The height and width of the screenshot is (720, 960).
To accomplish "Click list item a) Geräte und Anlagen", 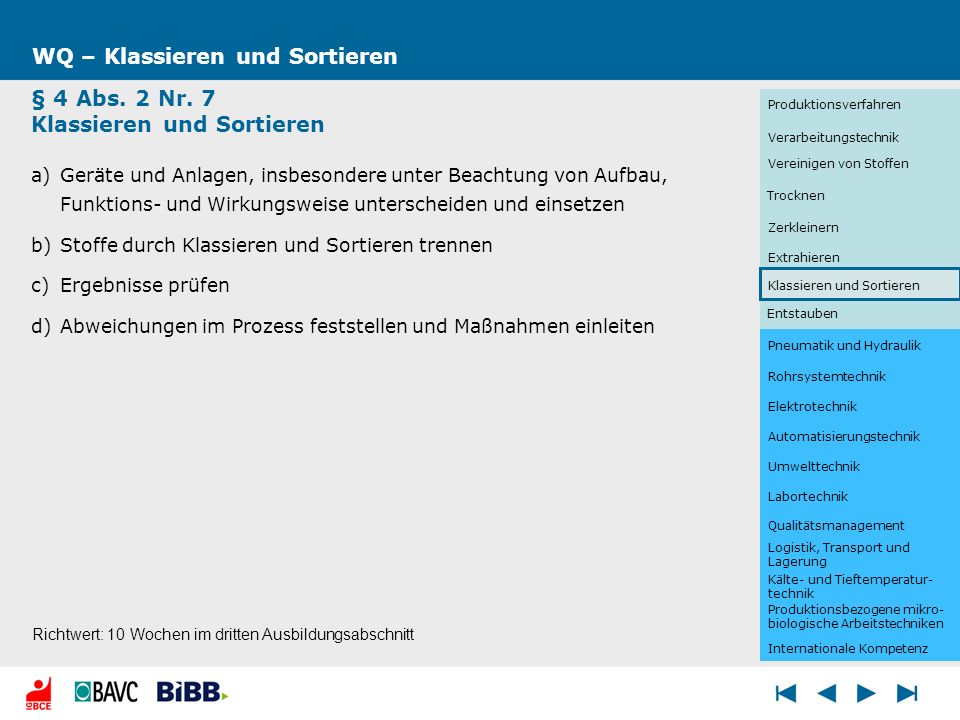I will [349, 189].
